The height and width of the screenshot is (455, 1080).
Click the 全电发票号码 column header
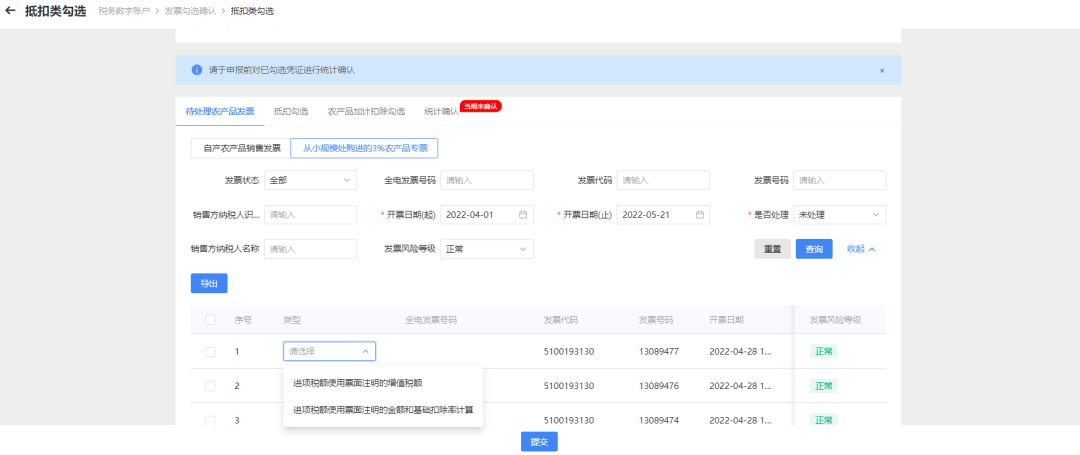click(431, 320)
